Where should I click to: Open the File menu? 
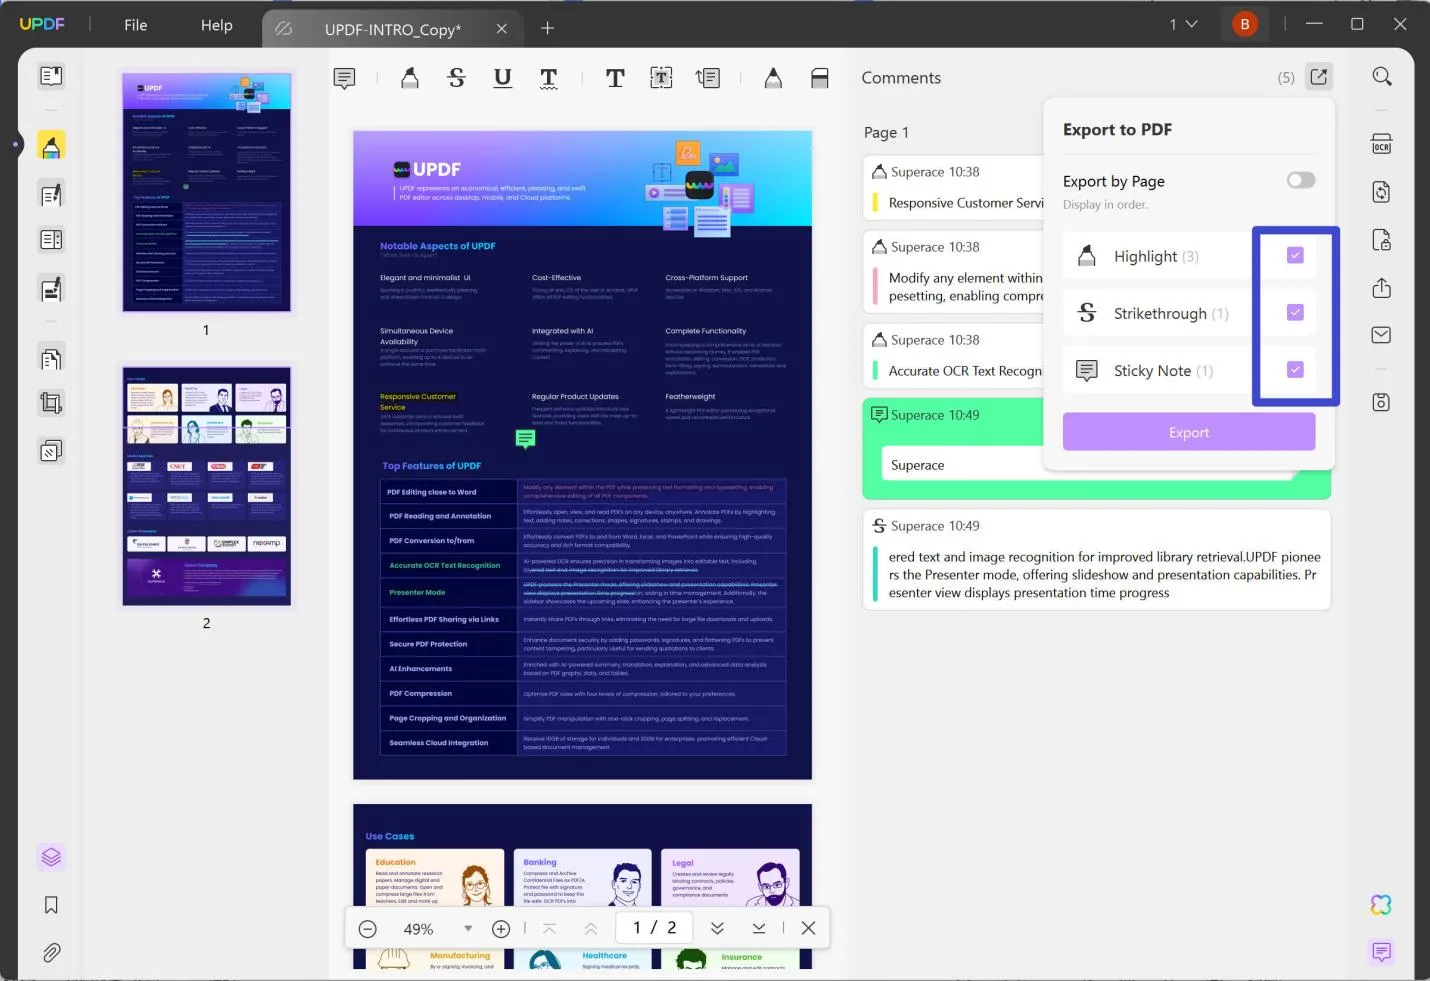coord(136,25)
